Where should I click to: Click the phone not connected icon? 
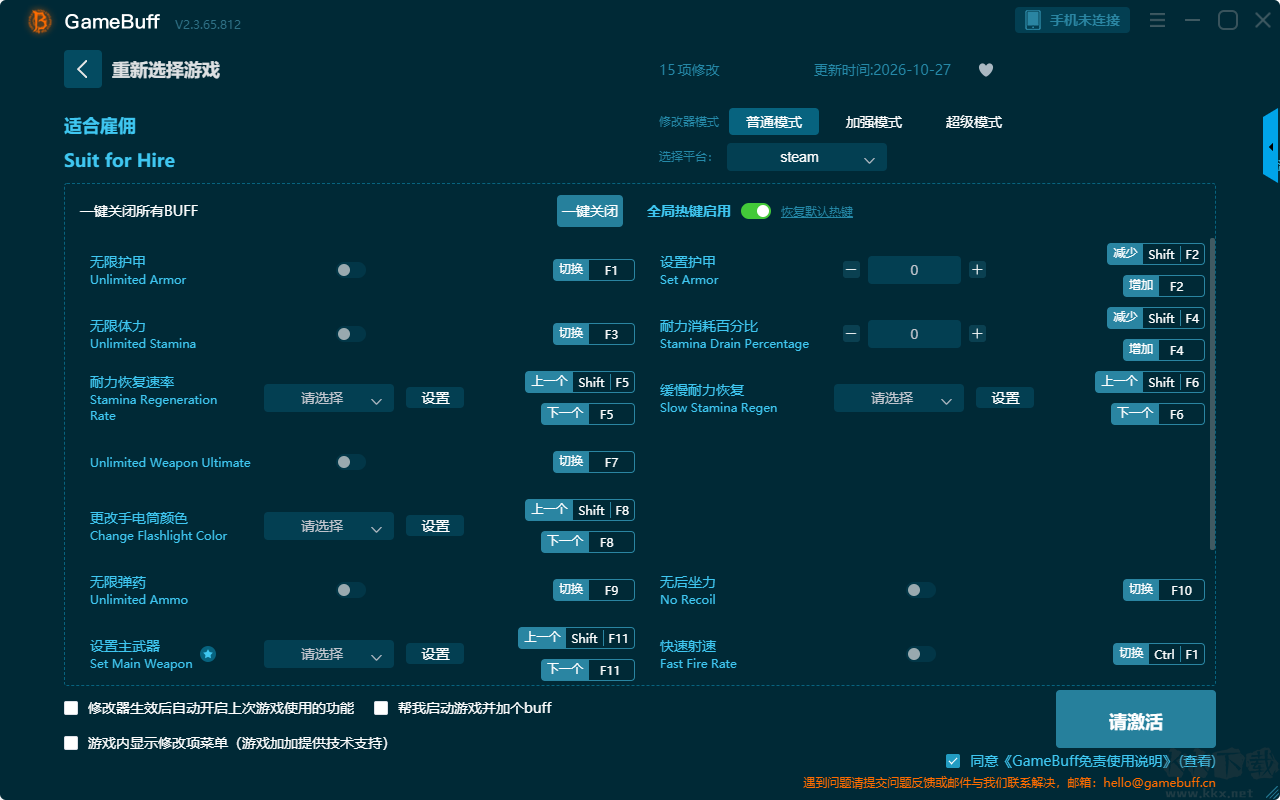point(1033,20)
